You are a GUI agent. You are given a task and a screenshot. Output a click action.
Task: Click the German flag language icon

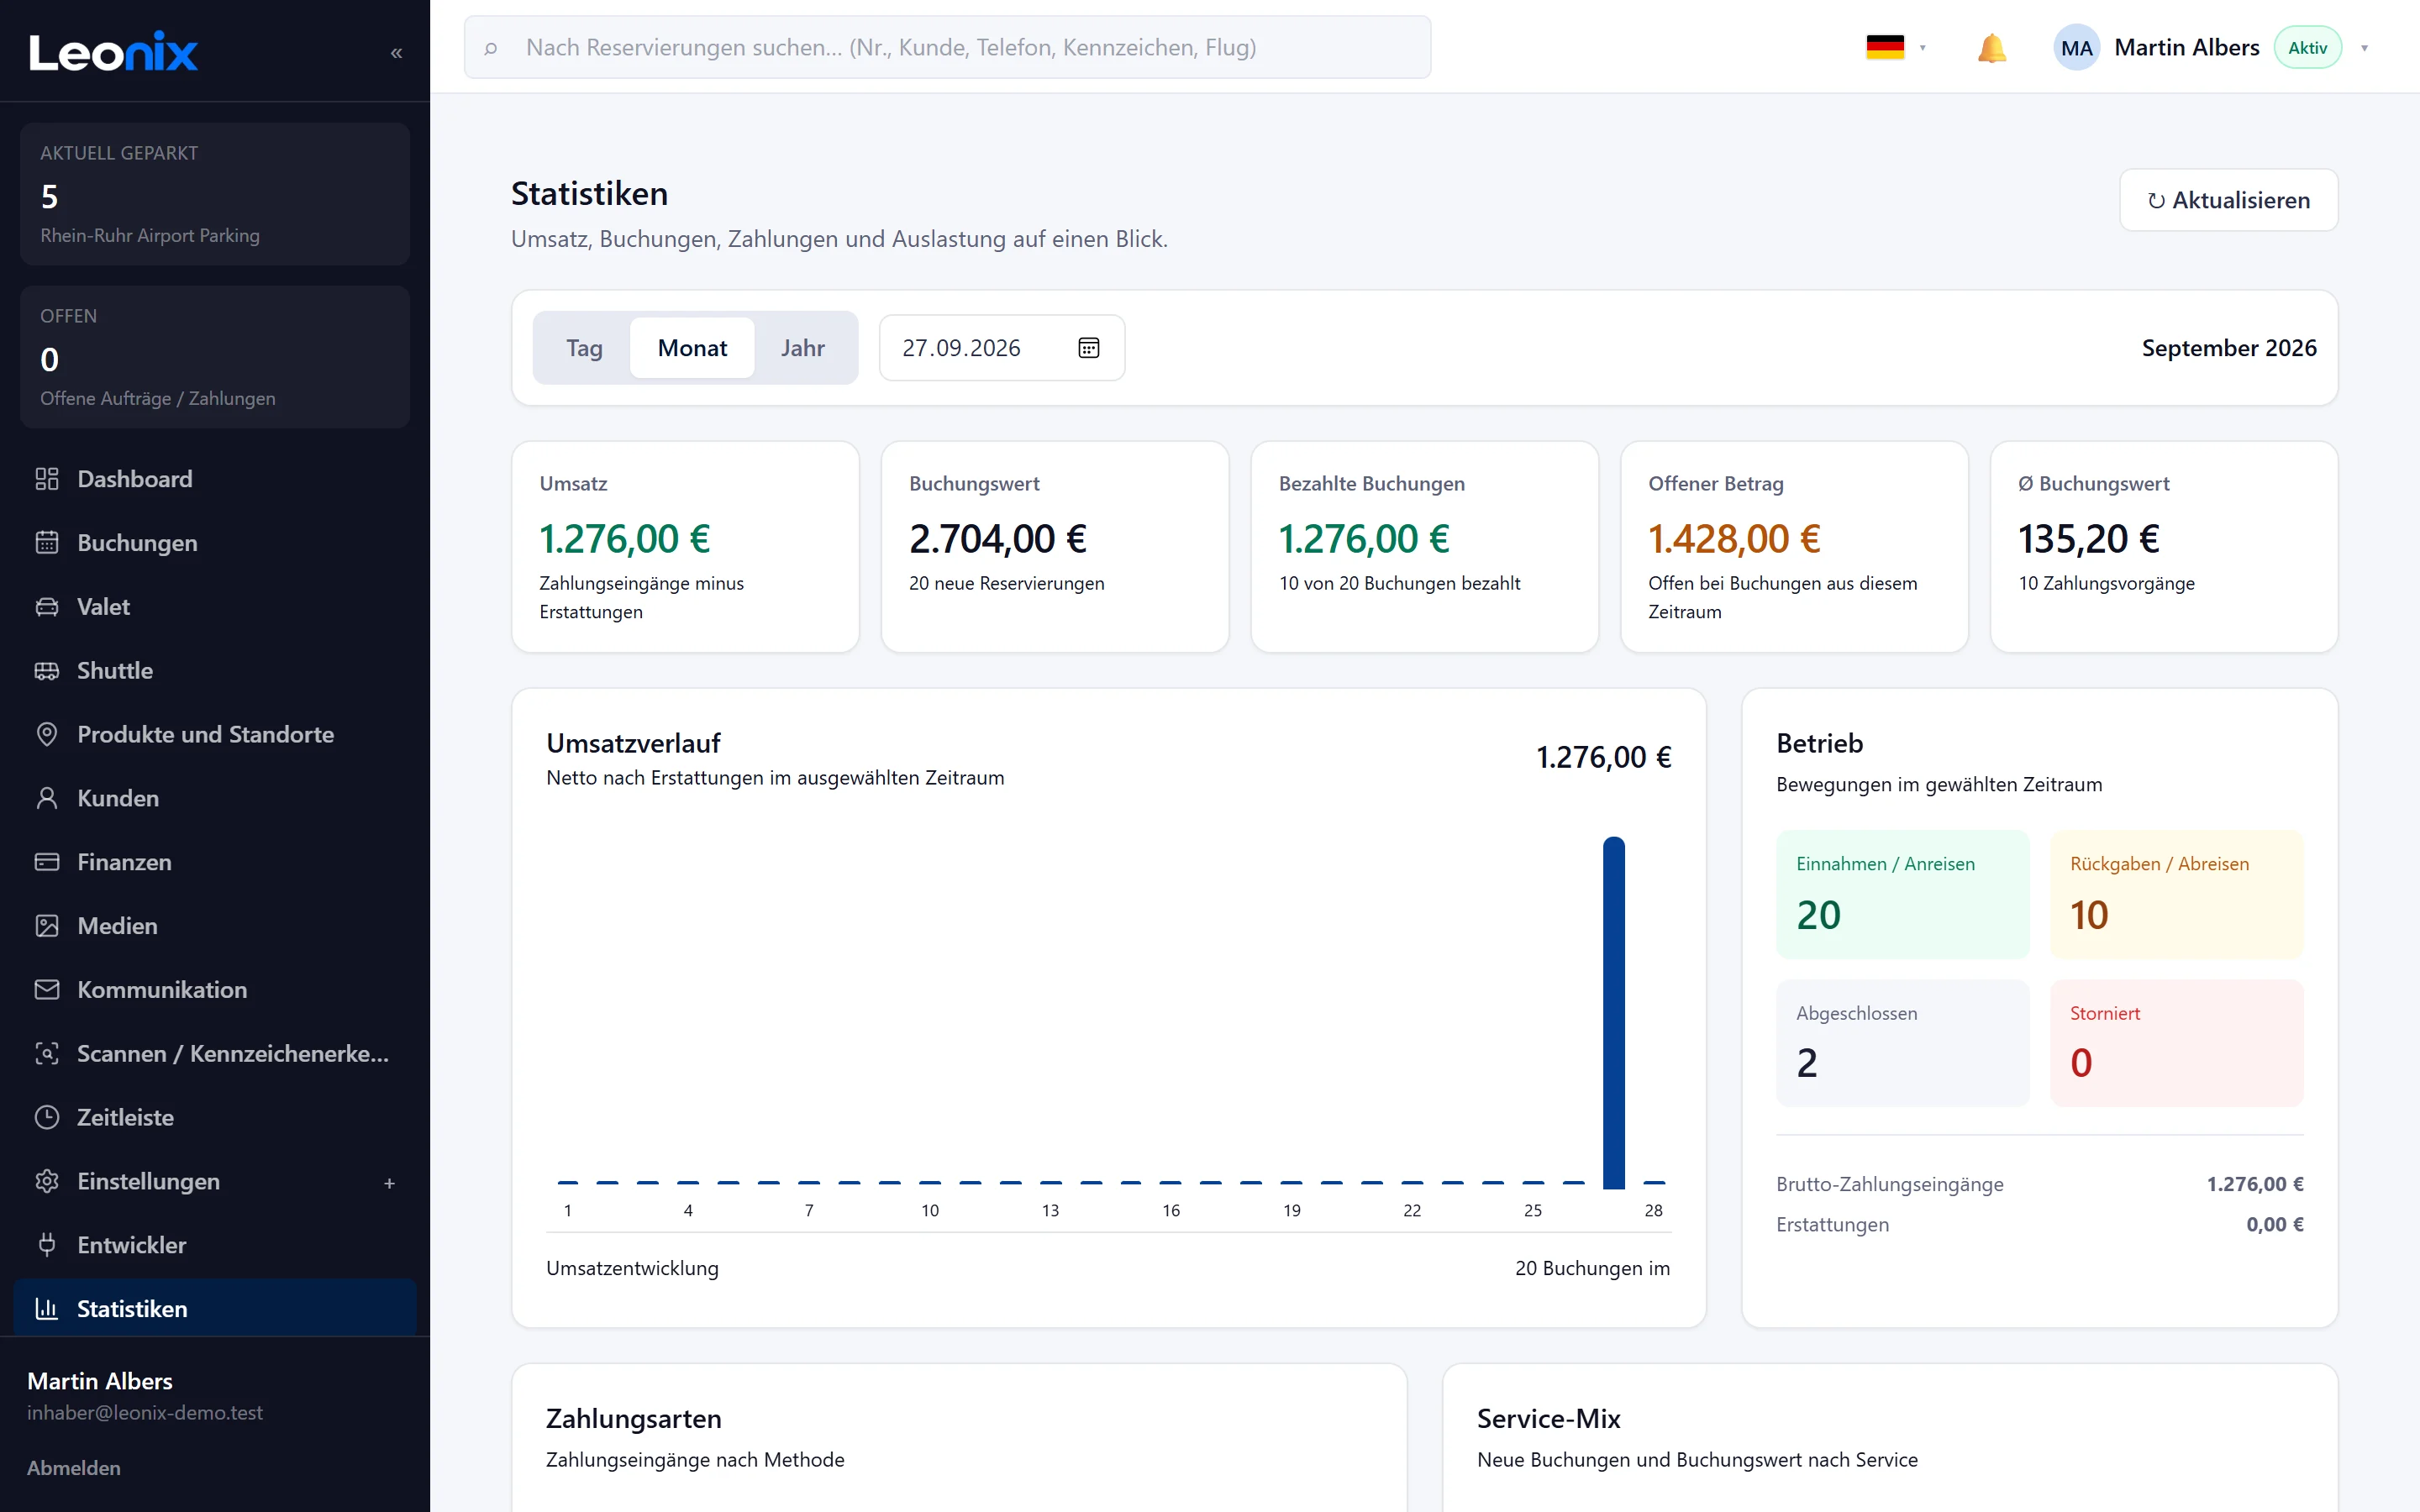click(1885, 47)
